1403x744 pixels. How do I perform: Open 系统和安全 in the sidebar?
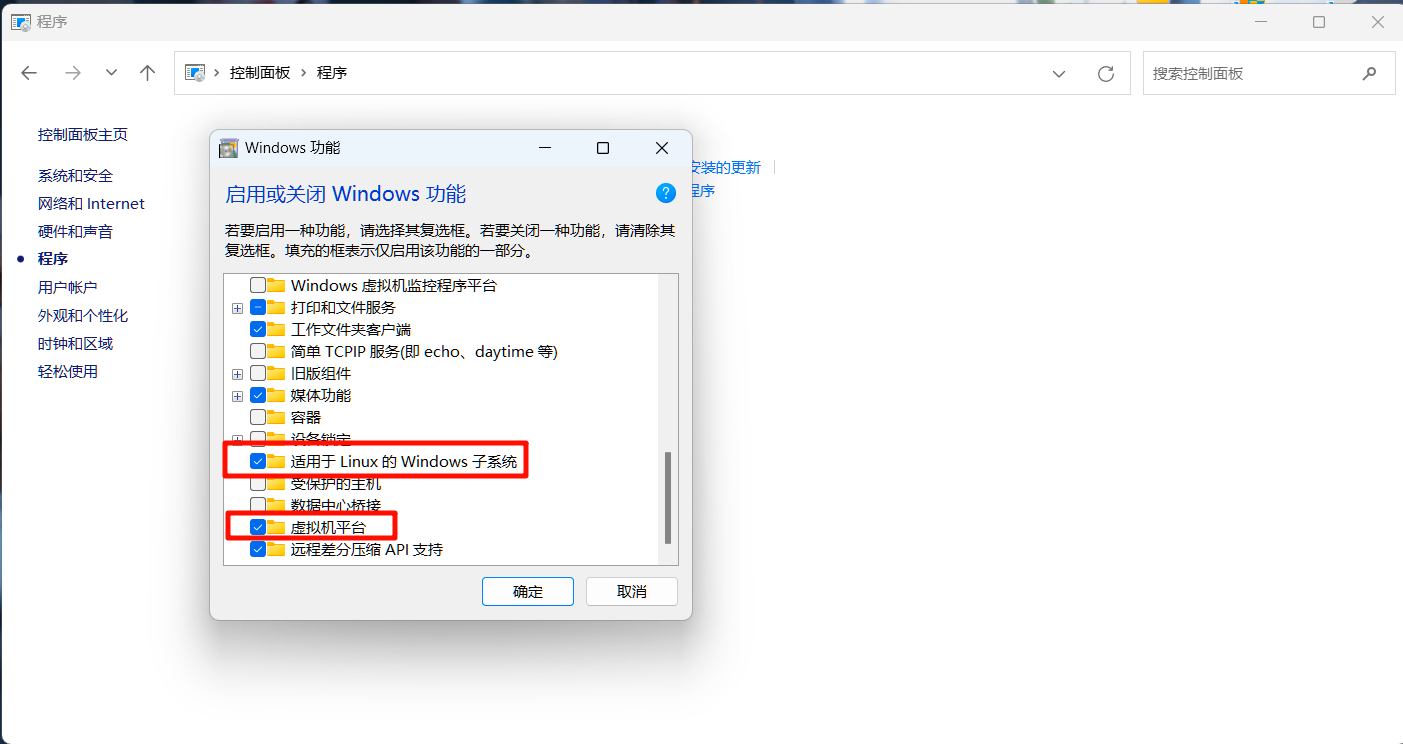click(x=75, y=176)
